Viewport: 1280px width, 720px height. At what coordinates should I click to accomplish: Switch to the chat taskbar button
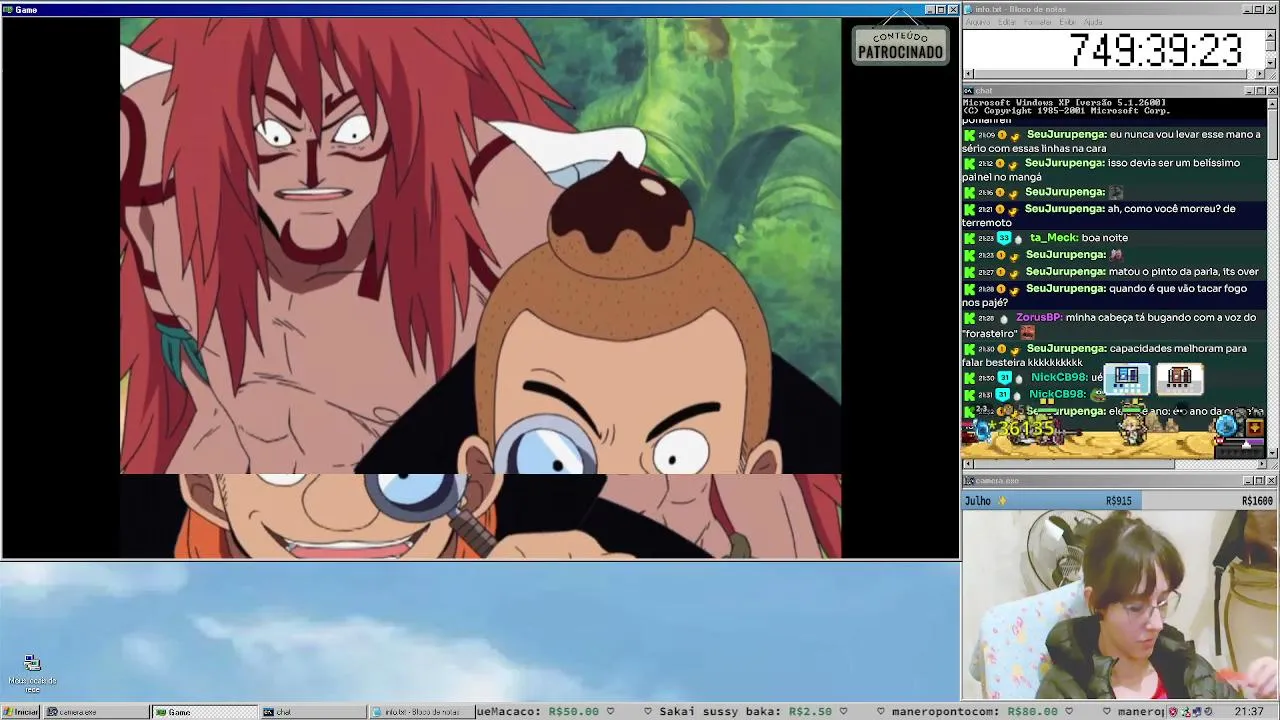313,712
